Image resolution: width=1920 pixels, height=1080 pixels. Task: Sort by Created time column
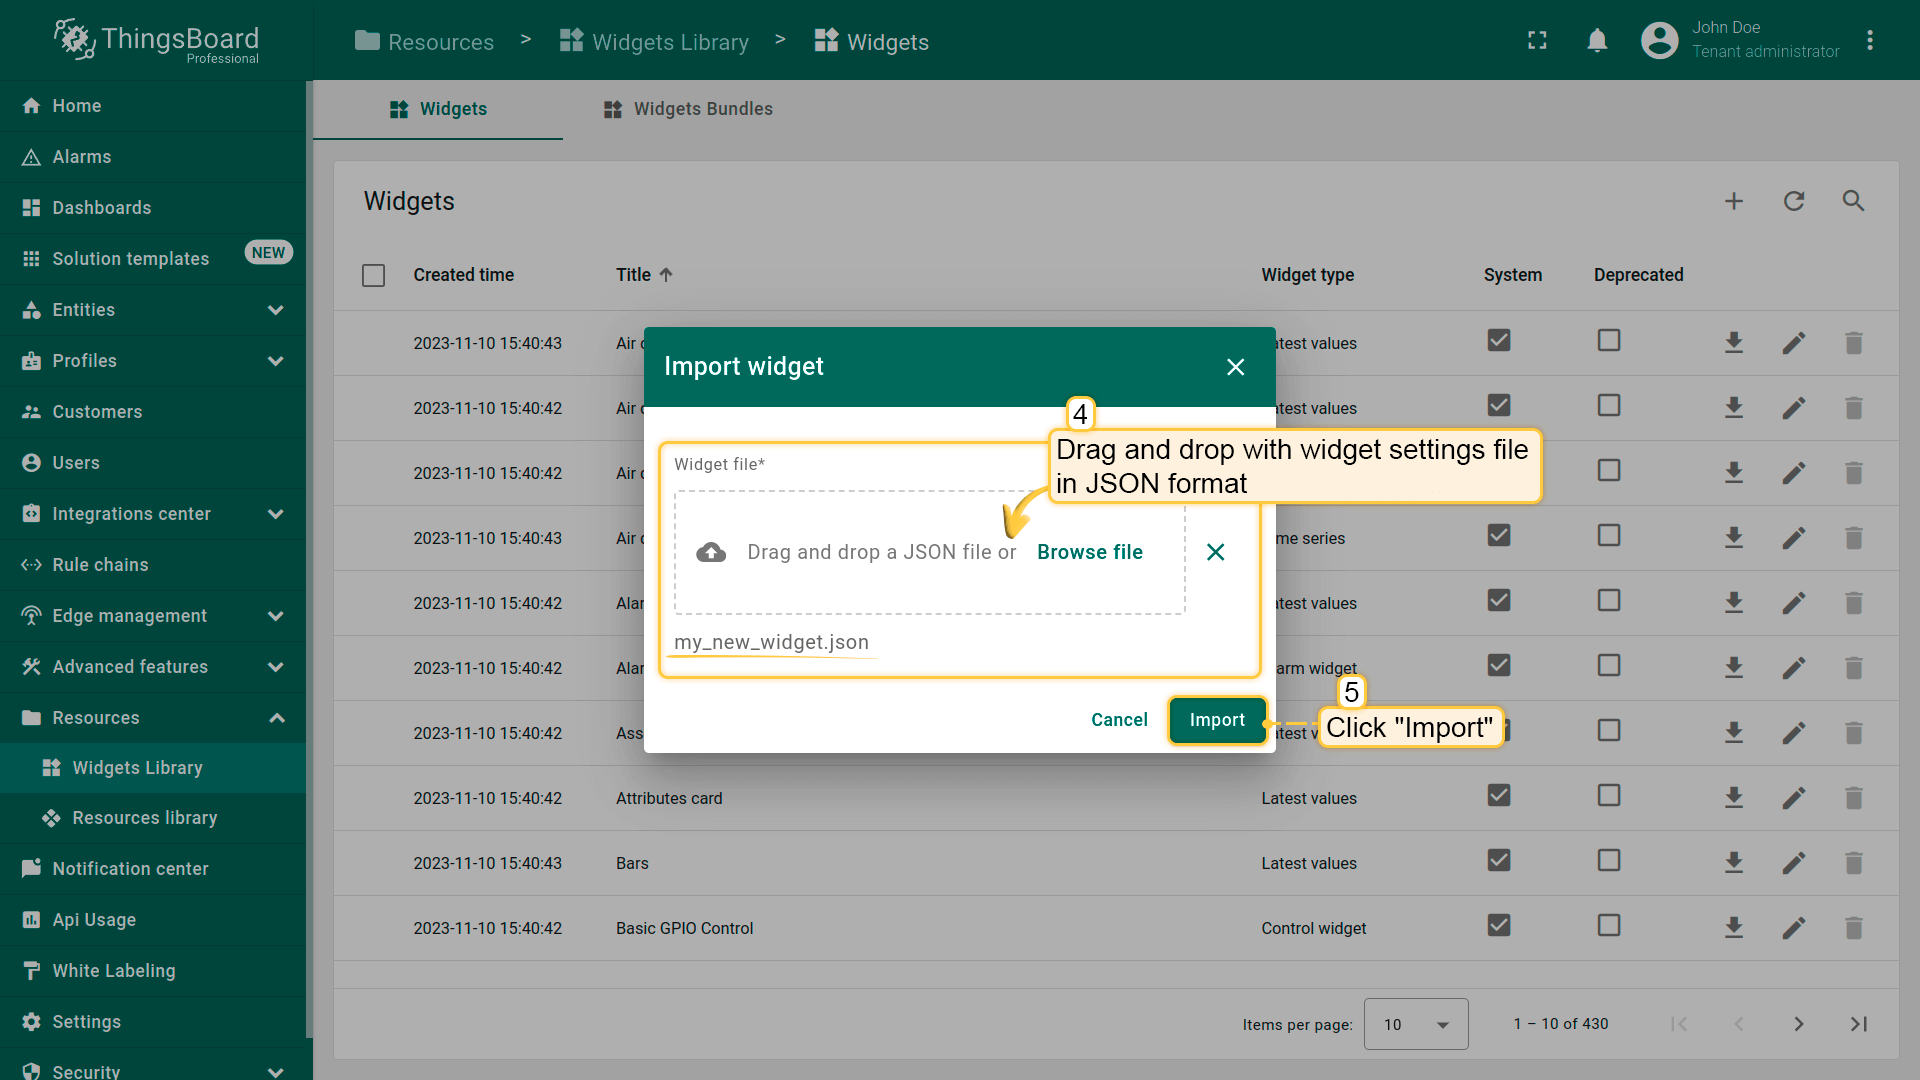coord(463,275)
